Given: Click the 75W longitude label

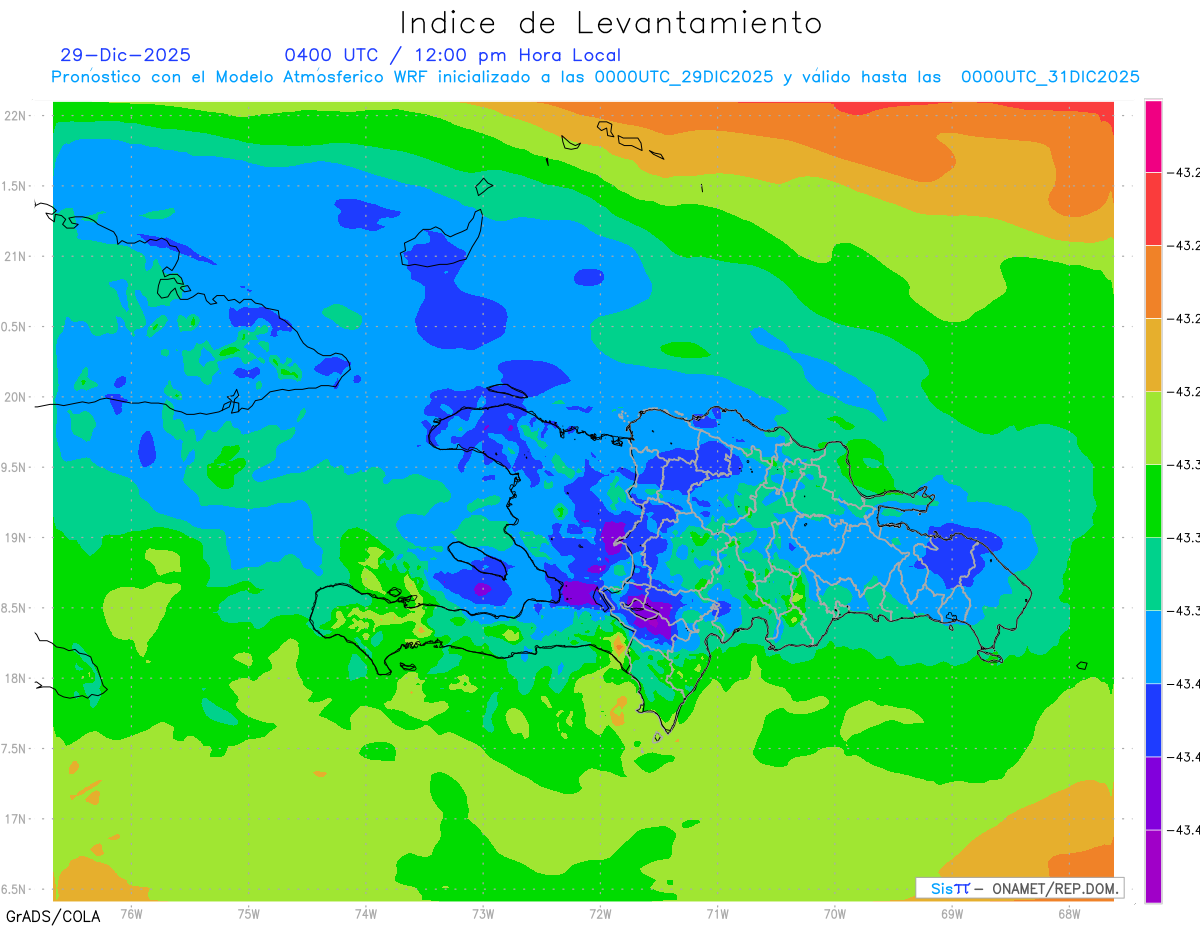Looking at the screenshot, I should click(x=249, y=913).
